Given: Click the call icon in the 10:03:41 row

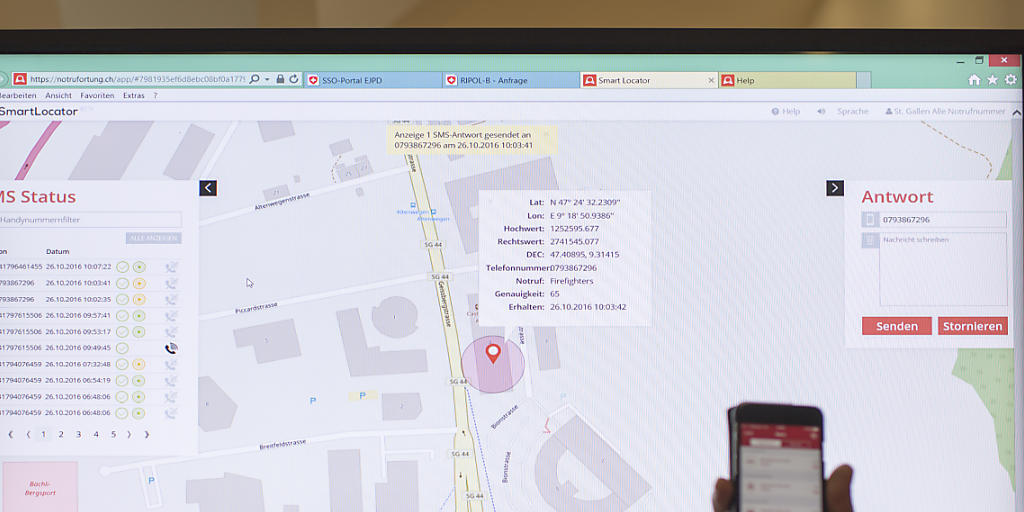Looking at the screenshot, I should (171, 283).
